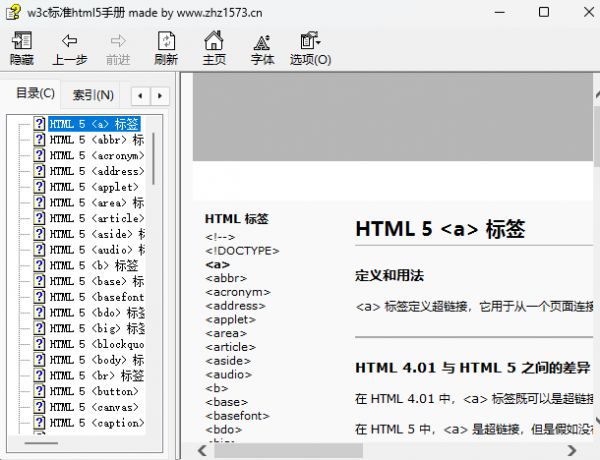Click the tab strip left scroll arrow
This screenshot has width=600, height=460.
coord(140,96)
